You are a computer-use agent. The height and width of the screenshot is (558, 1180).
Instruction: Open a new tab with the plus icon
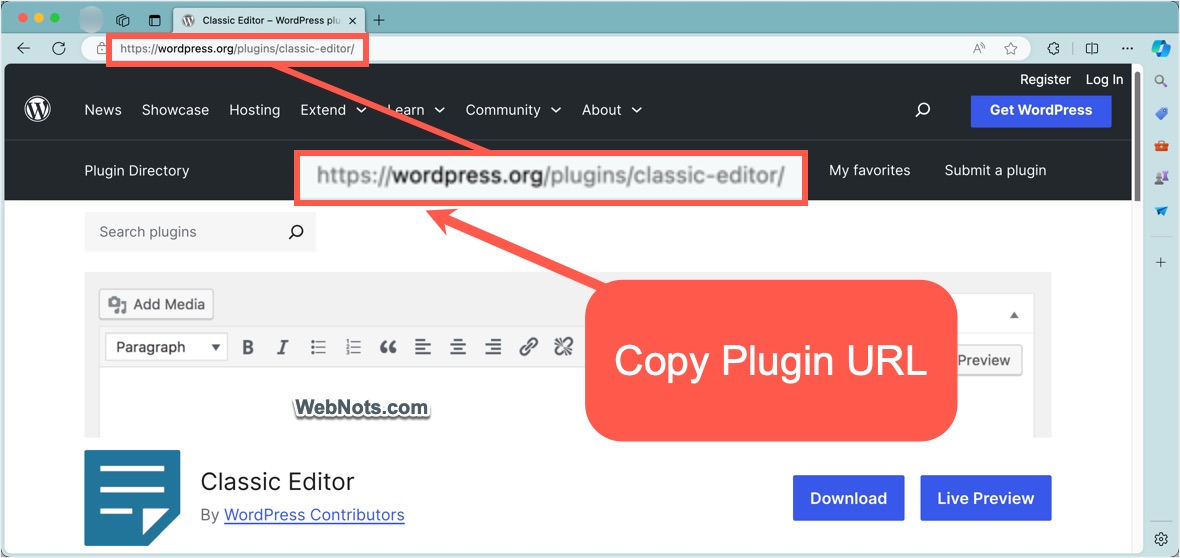click(x=379, y=20)
